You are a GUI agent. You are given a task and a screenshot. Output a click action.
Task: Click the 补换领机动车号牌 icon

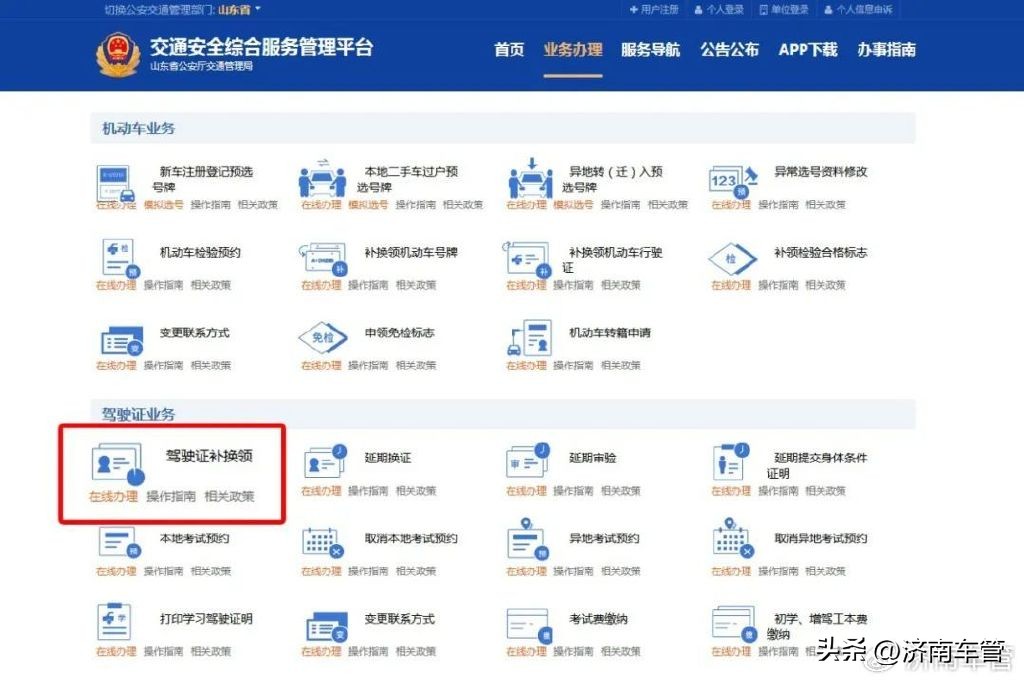pos(321,261)
